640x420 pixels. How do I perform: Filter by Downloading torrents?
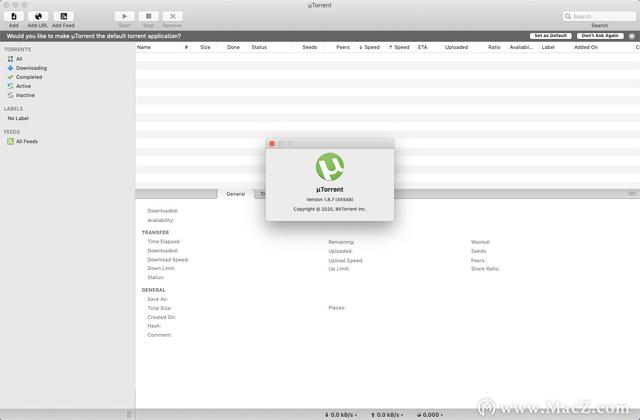(x=31, y=68)
